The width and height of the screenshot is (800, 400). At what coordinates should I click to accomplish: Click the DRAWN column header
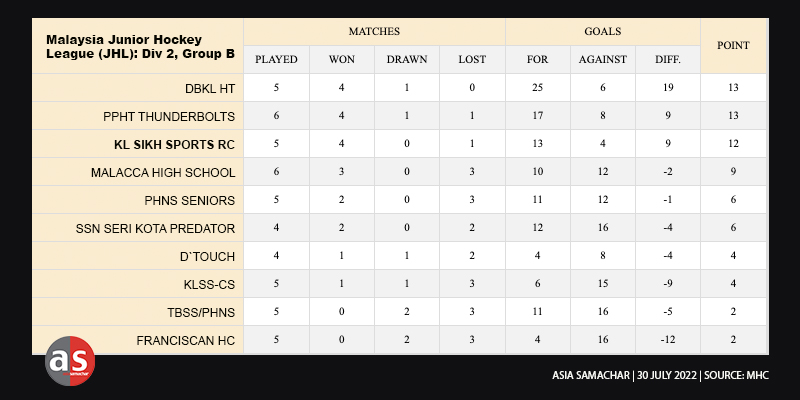coord(407,59)
